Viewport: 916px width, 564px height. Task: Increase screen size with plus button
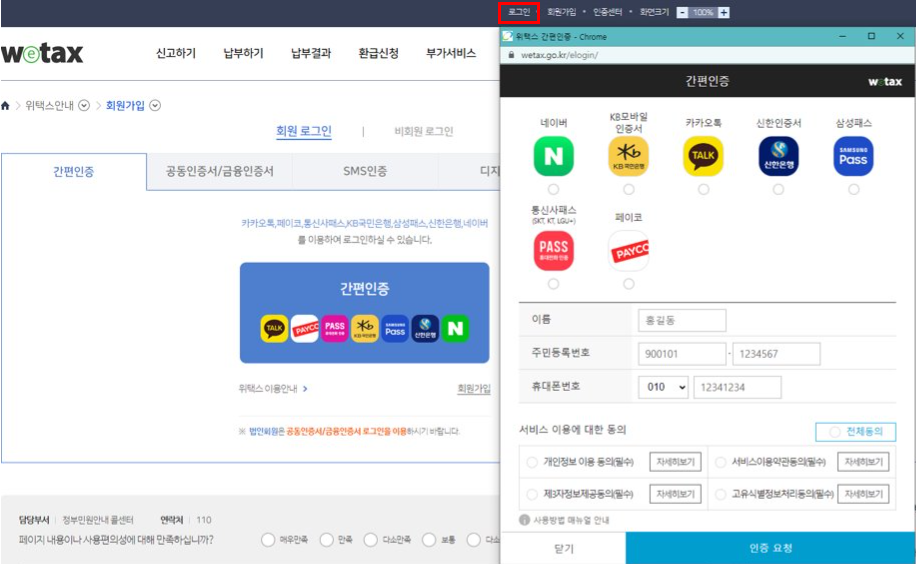724,12
